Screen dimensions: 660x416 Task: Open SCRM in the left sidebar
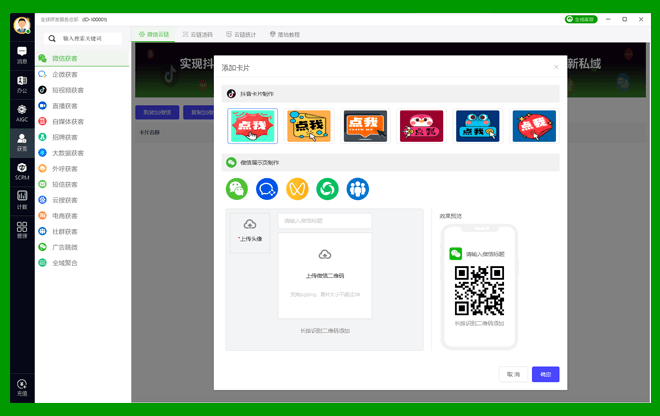tap(21, 170)
